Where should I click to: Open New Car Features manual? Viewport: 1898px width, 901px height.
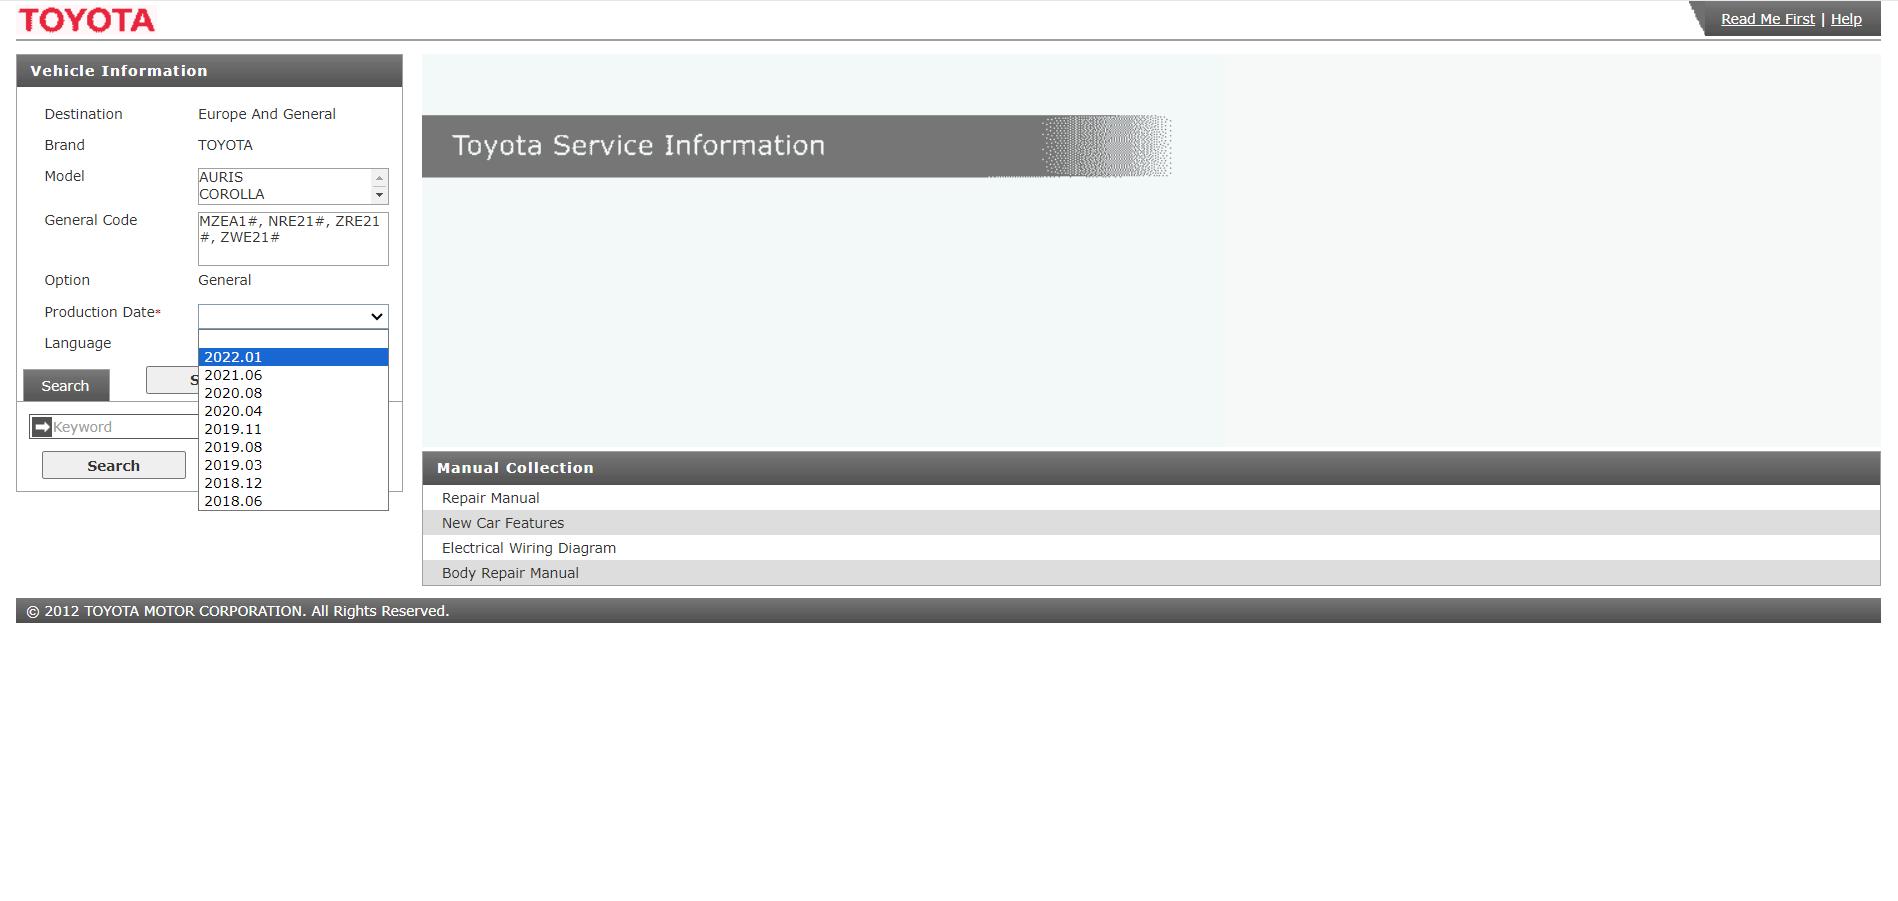click(x=503, y=523)
